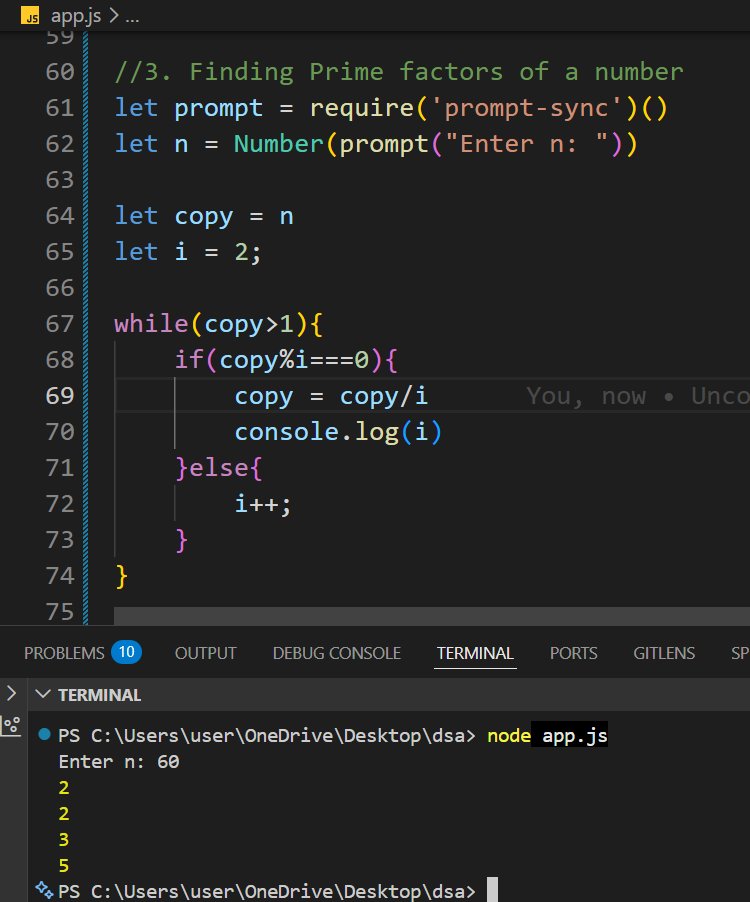The image size is (750, 902).
Task: Click 'let i = 2;' statement
Action: pos(188,252)
